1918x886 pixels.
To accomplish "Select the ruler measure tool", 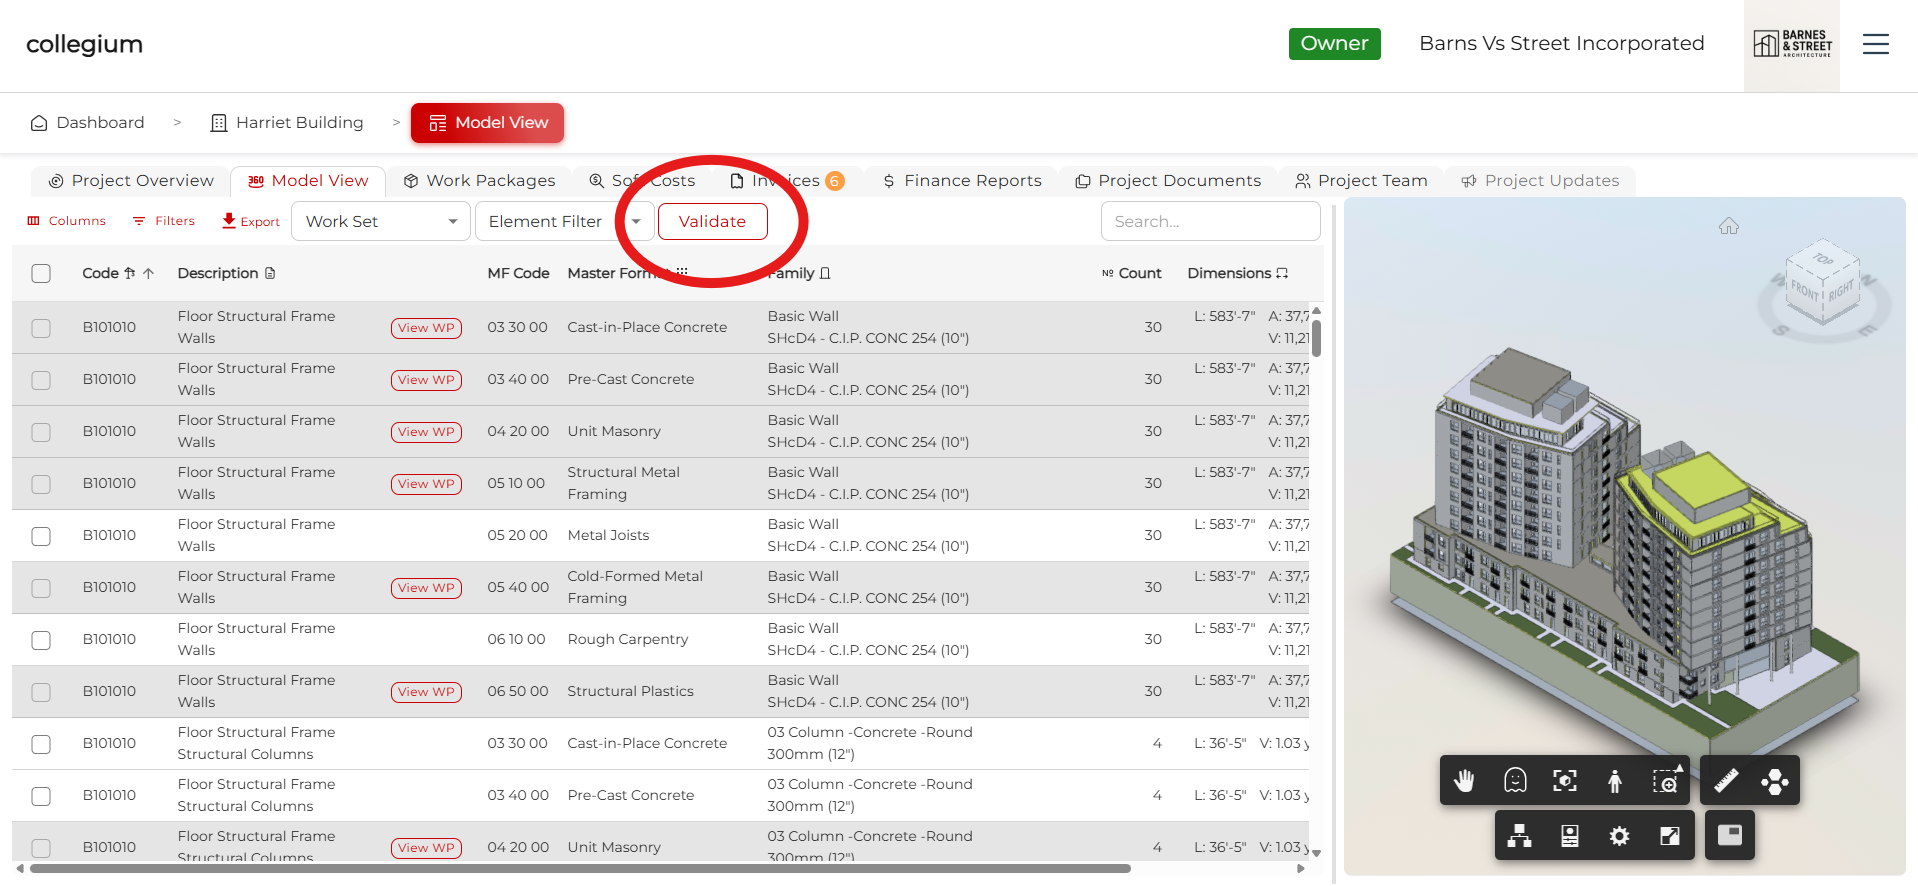I will (1726, 780).
